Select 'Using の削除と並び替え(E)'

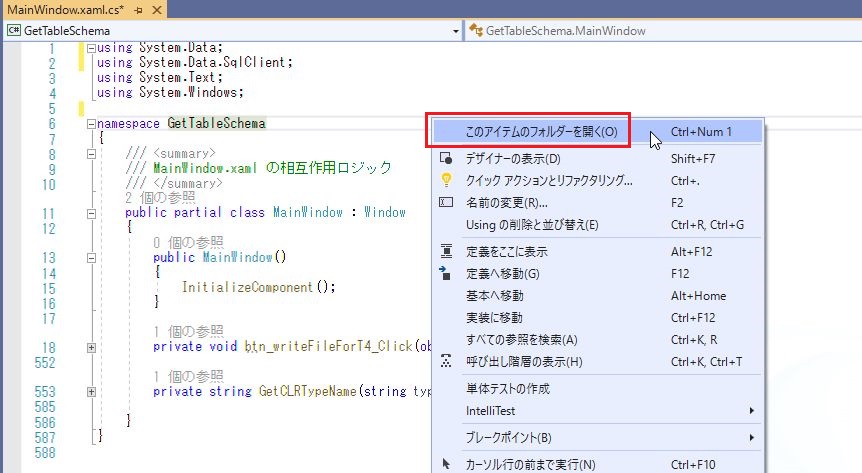coord(598,224)
